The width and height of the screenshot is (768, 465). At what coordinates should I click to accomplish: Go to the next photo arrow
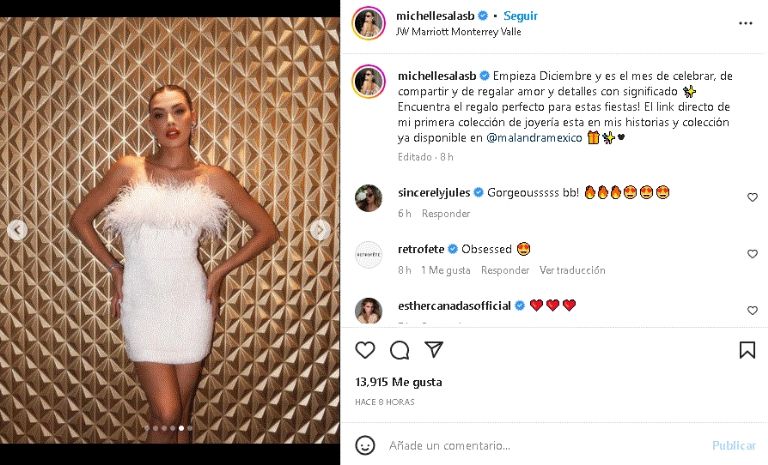[x=320, y=231]
